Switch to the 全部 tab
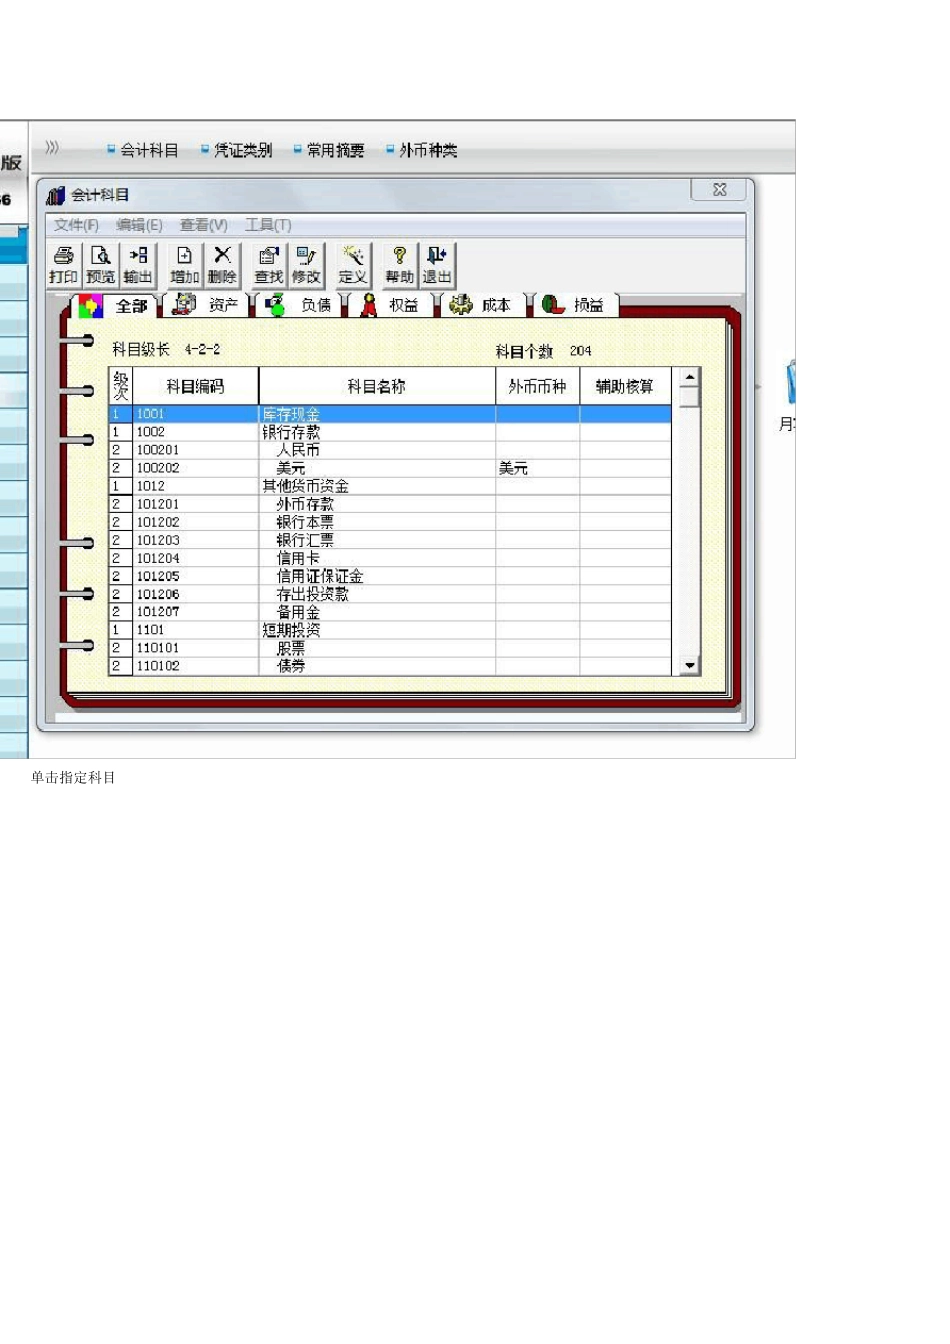Image resolution: width=950 pixels, height=1344 pixels. (118, 305)
